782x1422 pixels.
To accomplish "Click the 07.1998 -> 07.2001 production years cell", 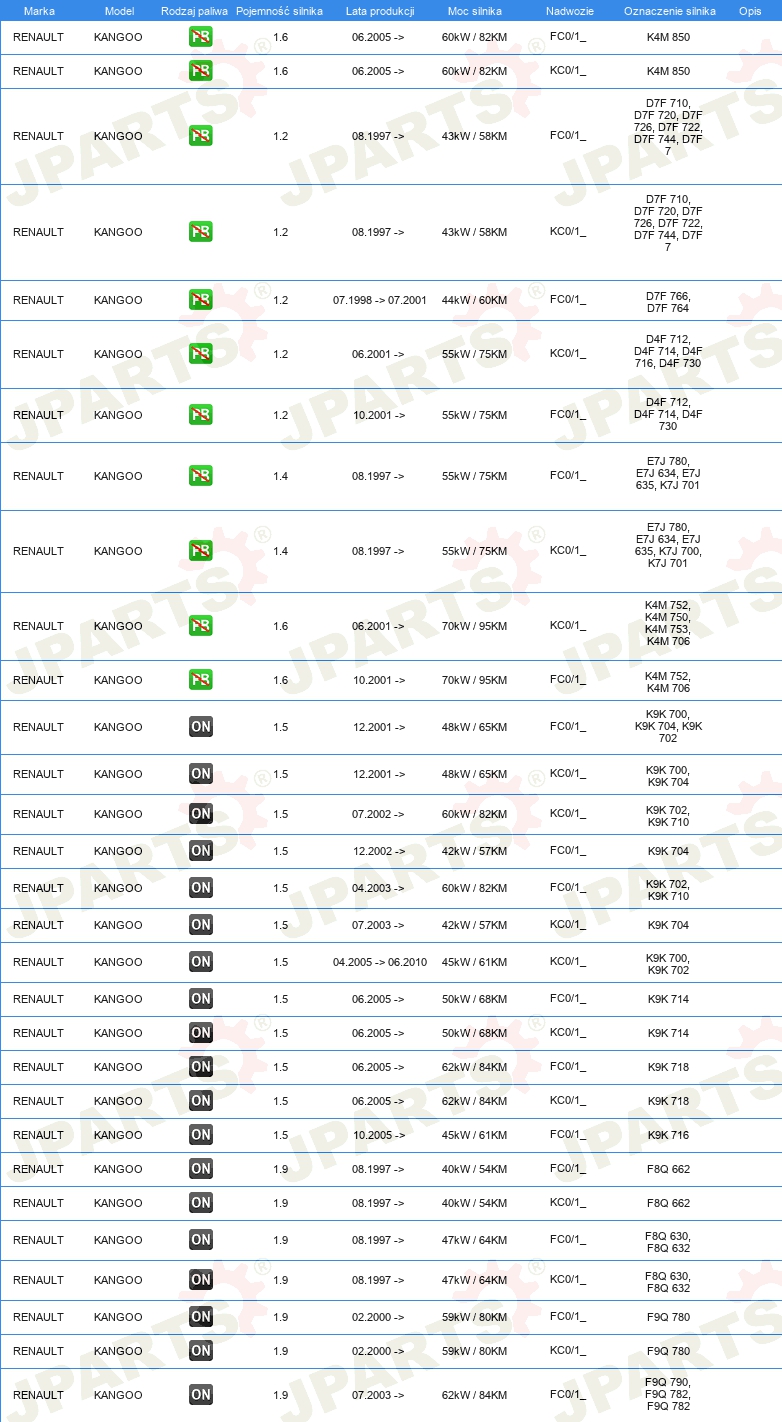I will 380,300.
